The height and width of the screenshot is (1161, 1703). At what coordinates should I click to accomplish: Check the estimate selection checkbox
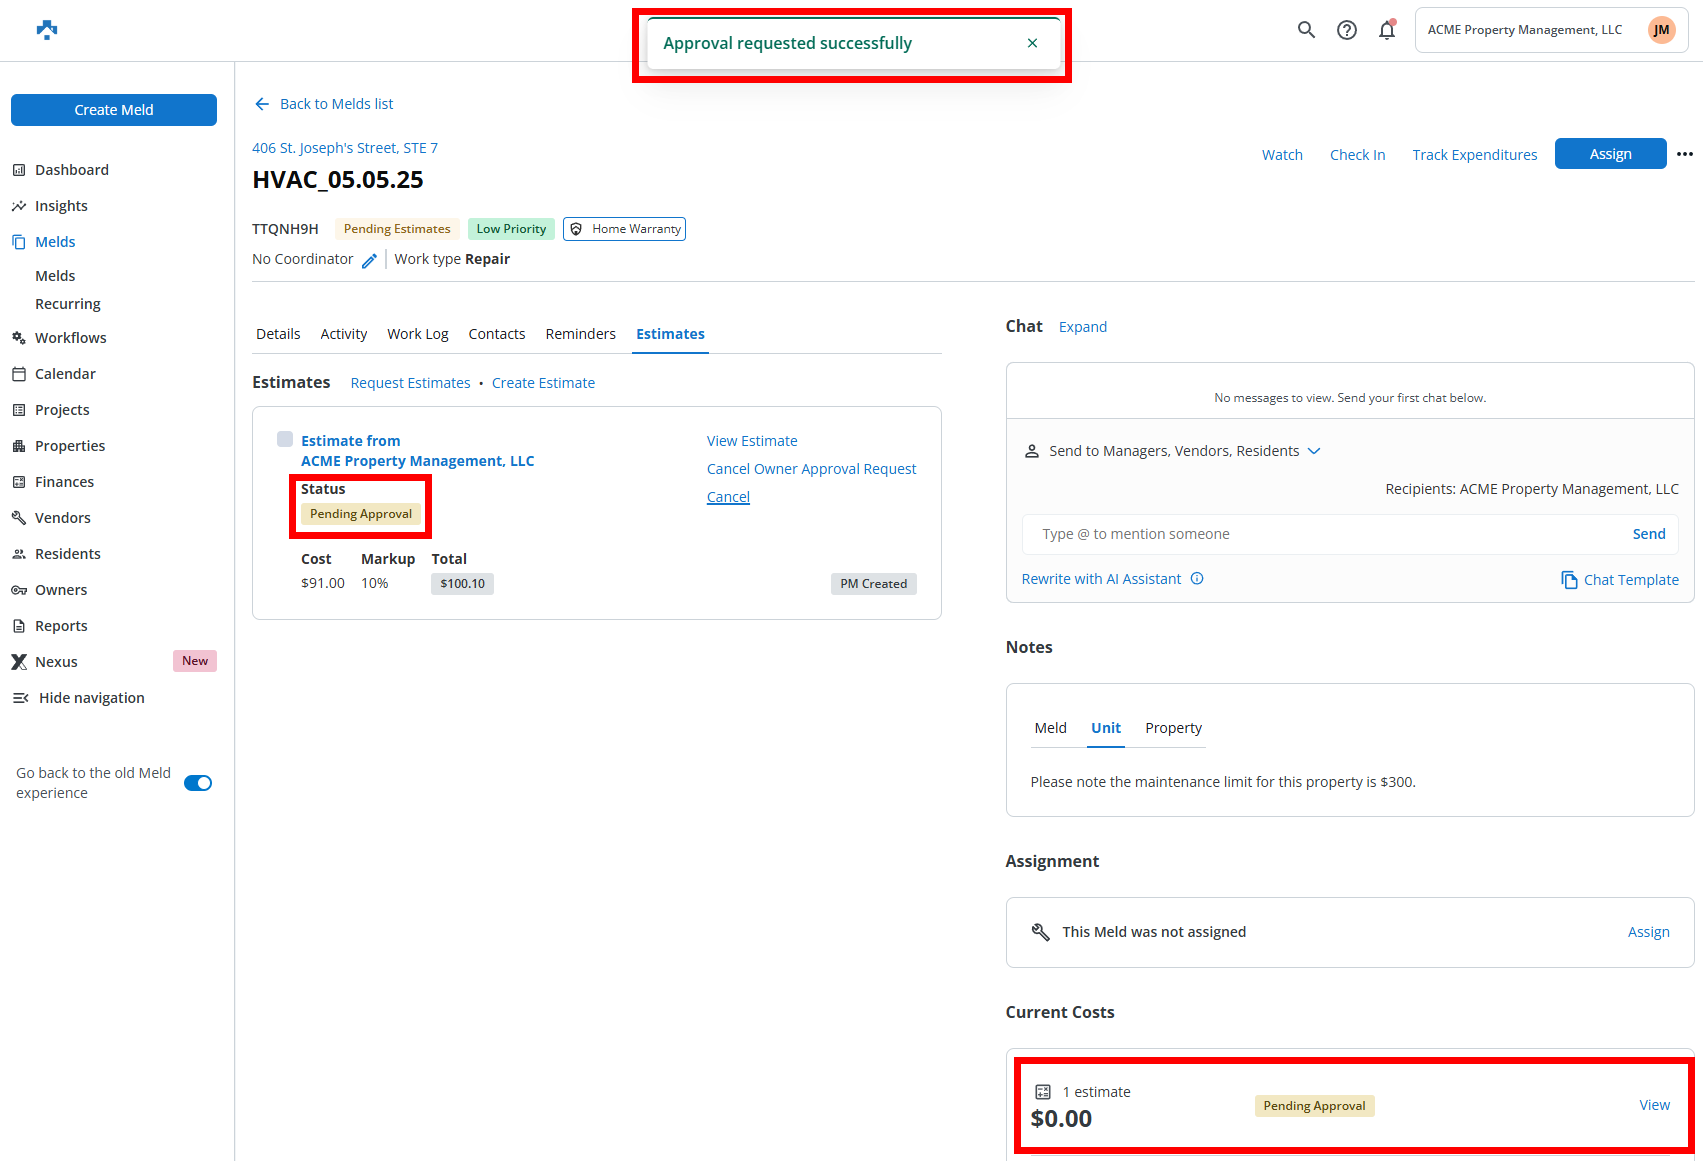tap(285, 439)
